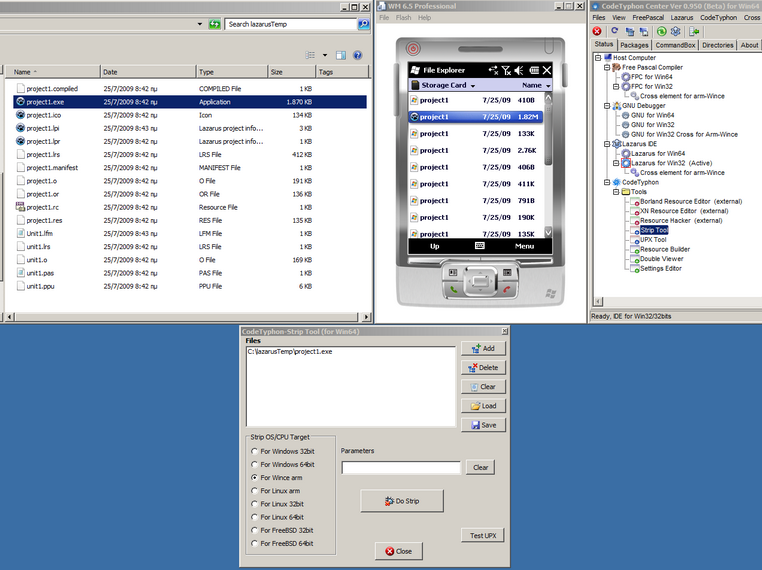Click the search magnifier button in Explorer

pyautogui.click(x=364, y=24)
